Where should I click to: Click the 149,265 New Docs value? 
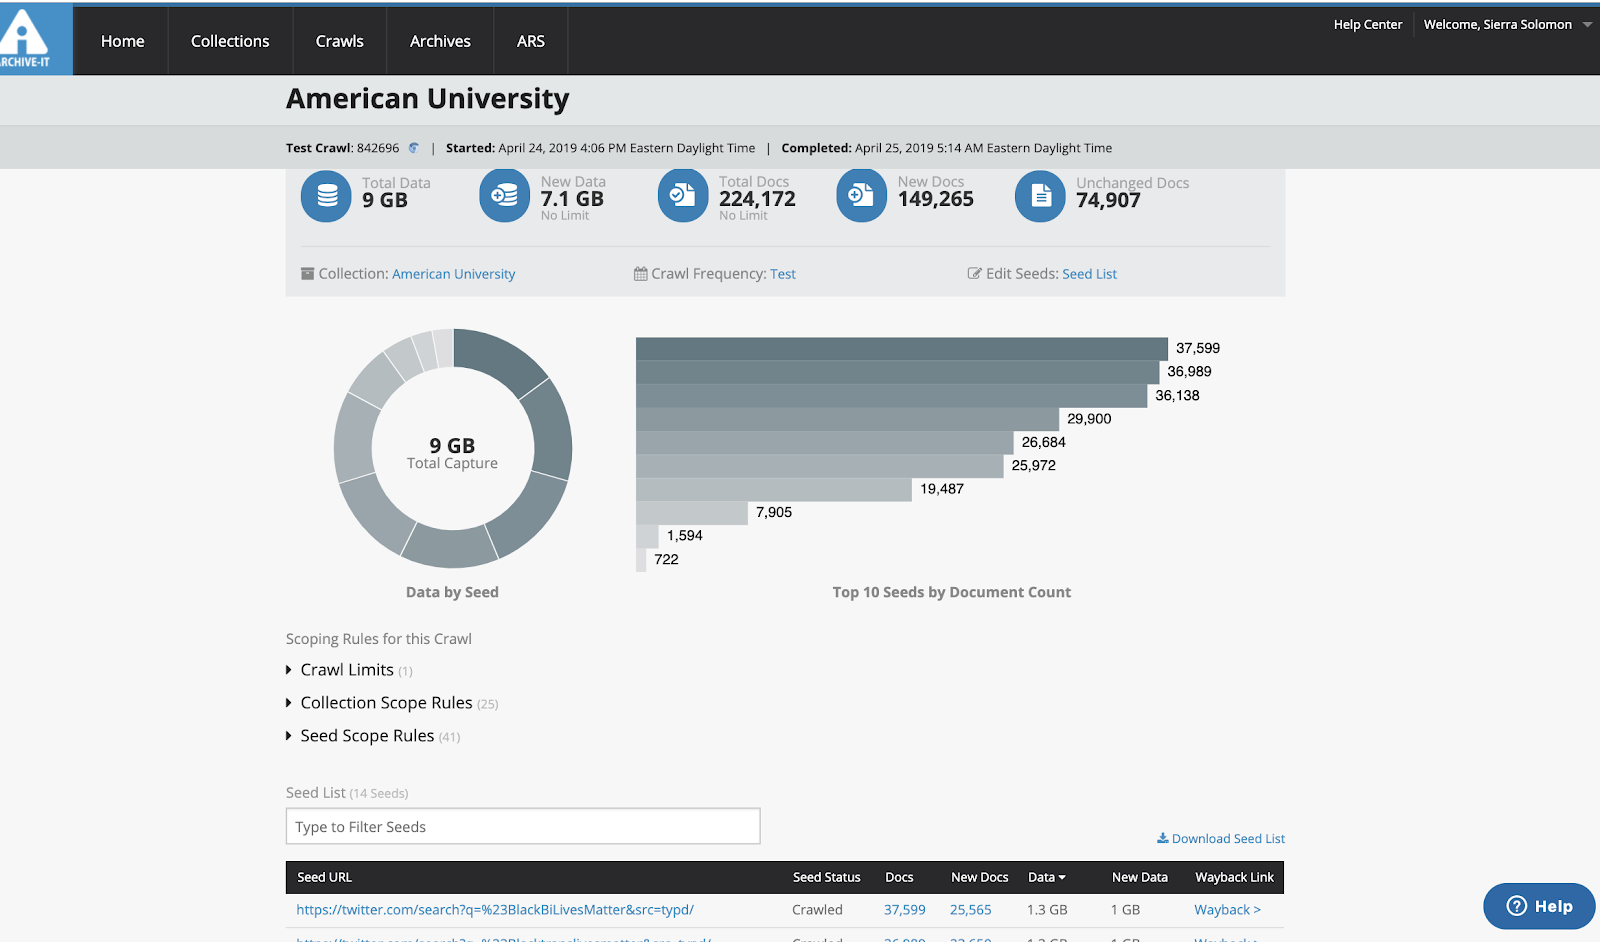point(936,199)
